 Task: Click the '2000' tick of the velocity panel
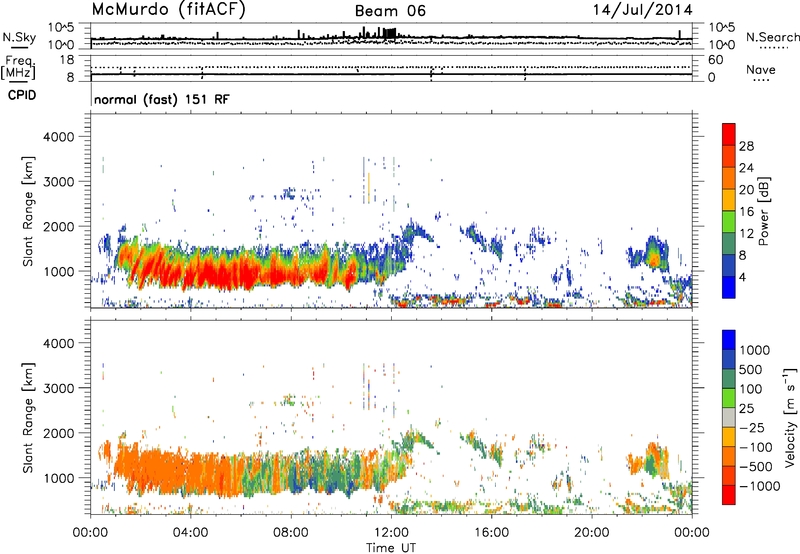(x=58, y=433)
